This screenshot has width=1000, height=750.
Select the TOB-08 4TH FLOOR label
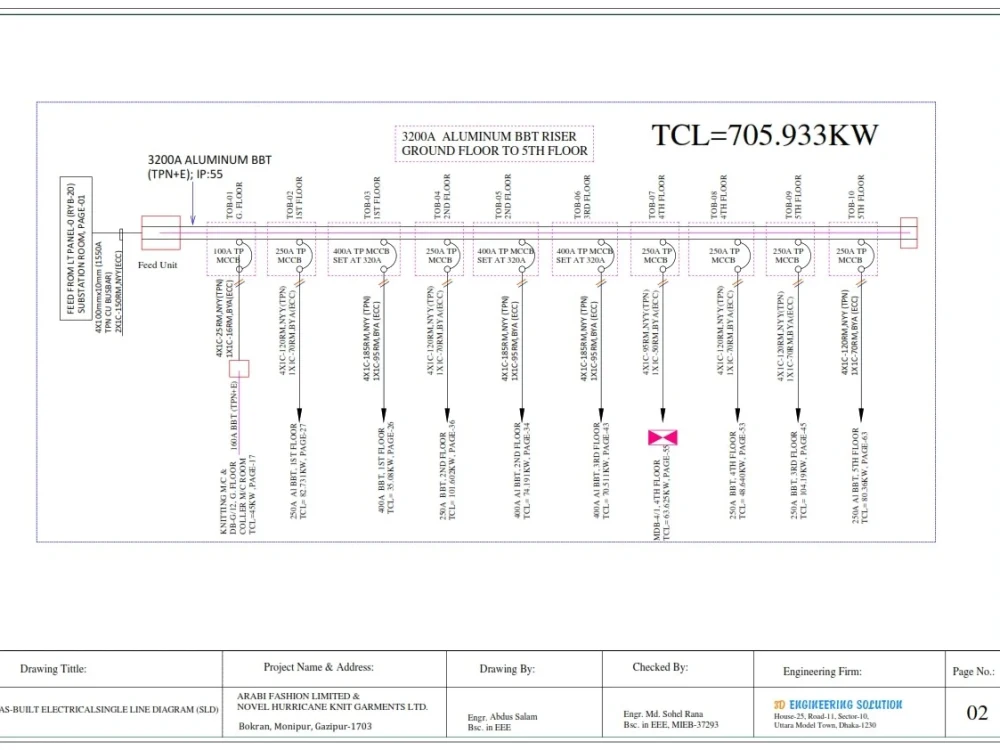coord(718,197)
